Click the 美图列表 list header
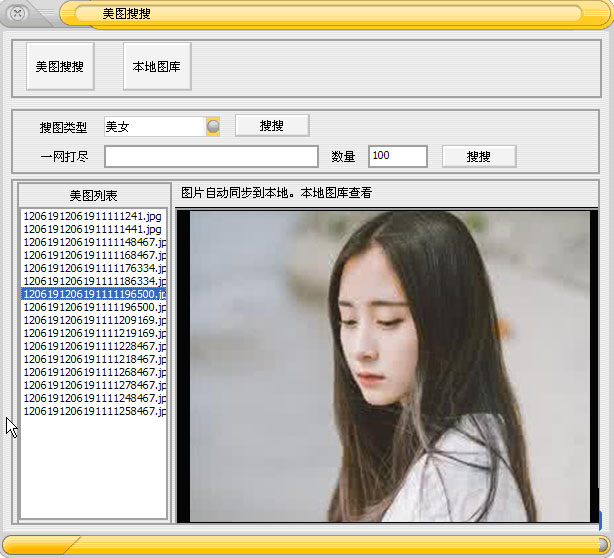Viewport: 614px width, 558px height. 94,195
